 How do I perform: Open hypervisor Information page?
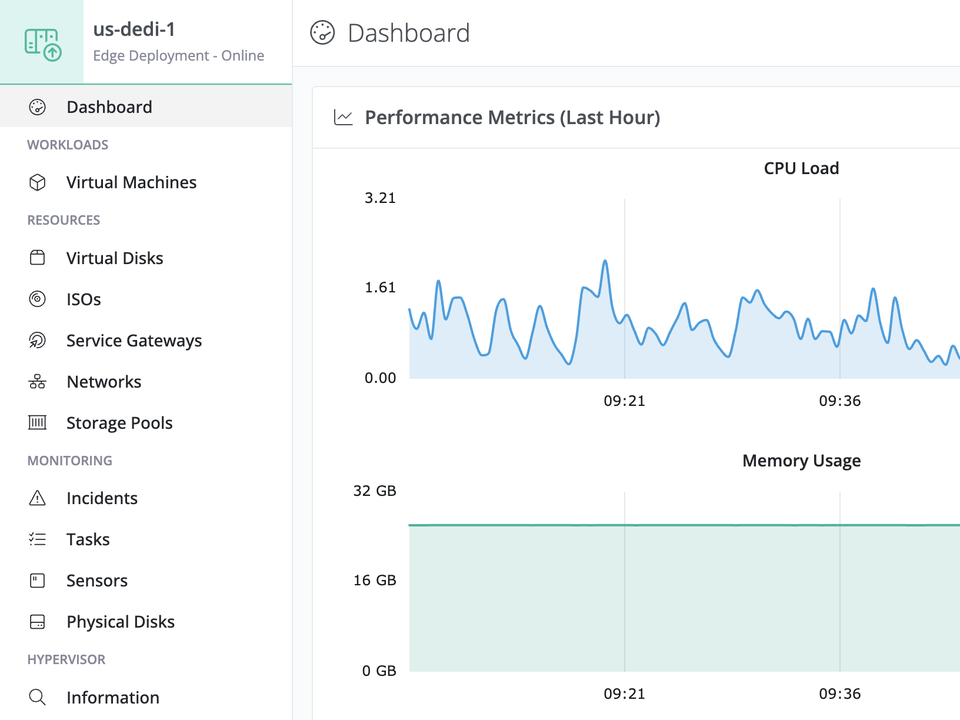point(146,698)
